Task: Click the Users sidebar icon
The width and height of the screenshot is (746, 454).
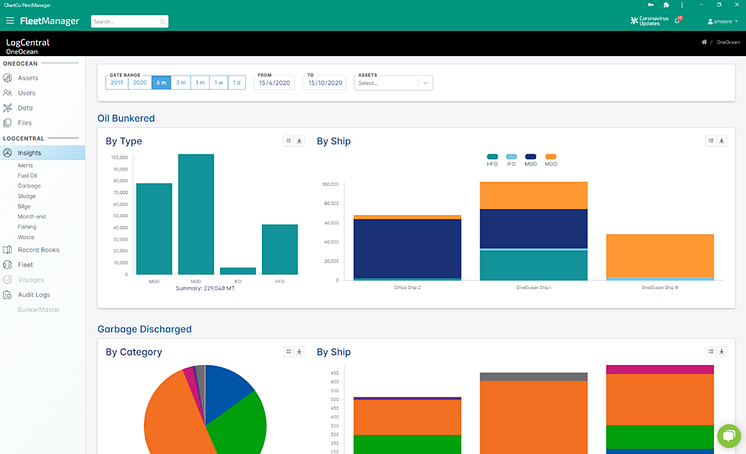Action: coord(8,93)
